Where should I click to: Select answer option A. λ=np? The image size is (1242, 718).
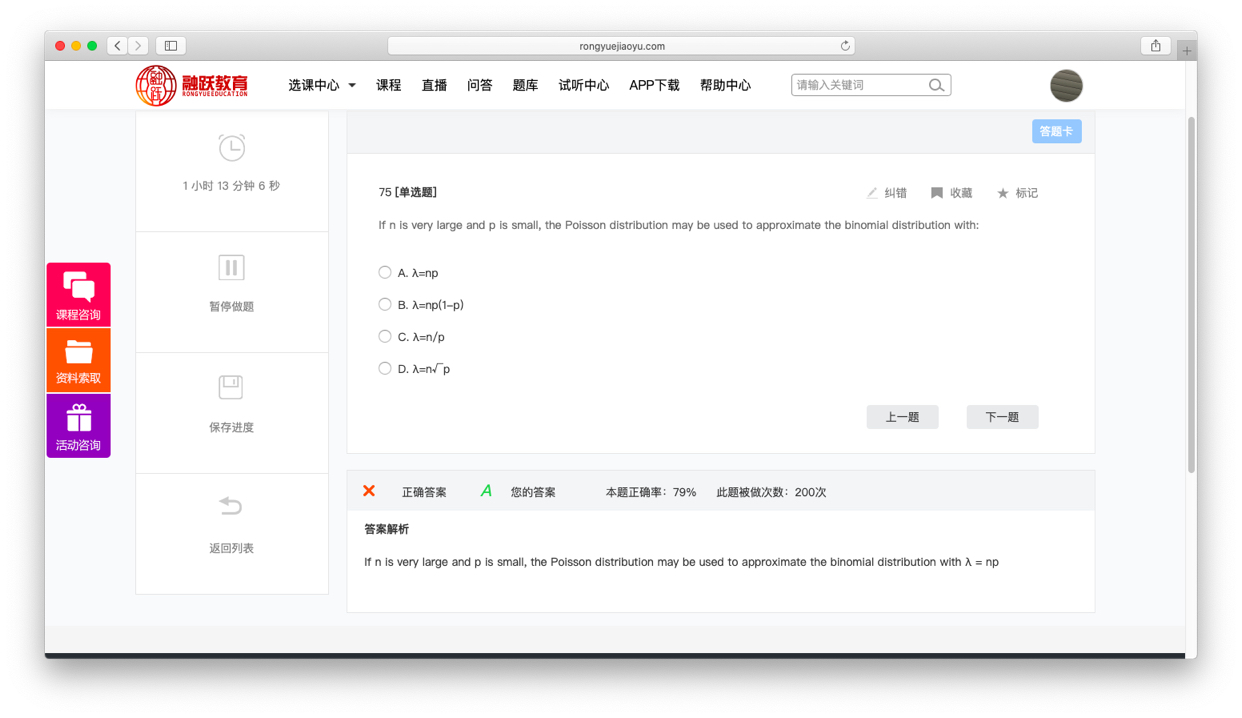(385, 272)
